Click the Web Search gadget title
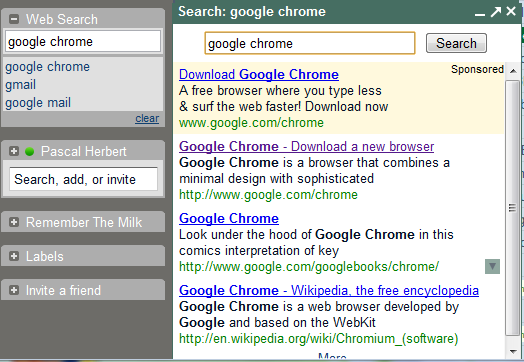 (62, 19)
